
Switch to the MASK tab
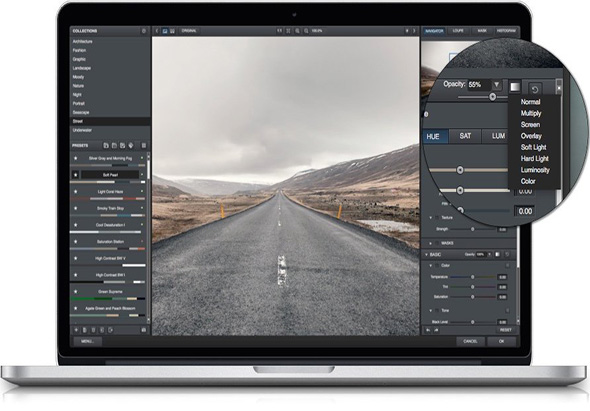pos(482,31)
